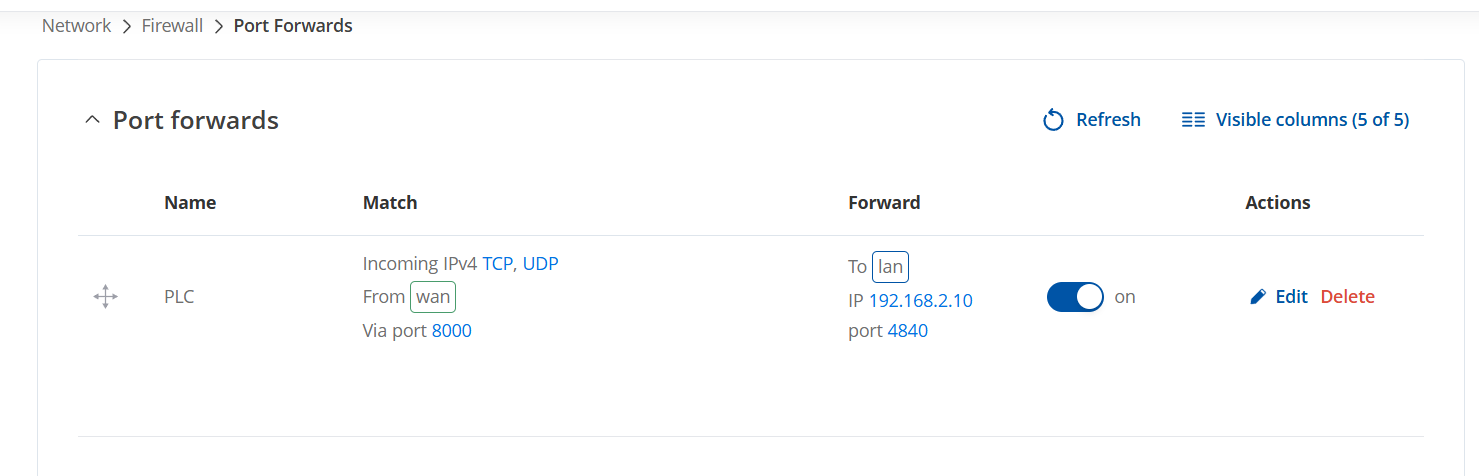Click the wan zone badge

[x=433, y=297]
